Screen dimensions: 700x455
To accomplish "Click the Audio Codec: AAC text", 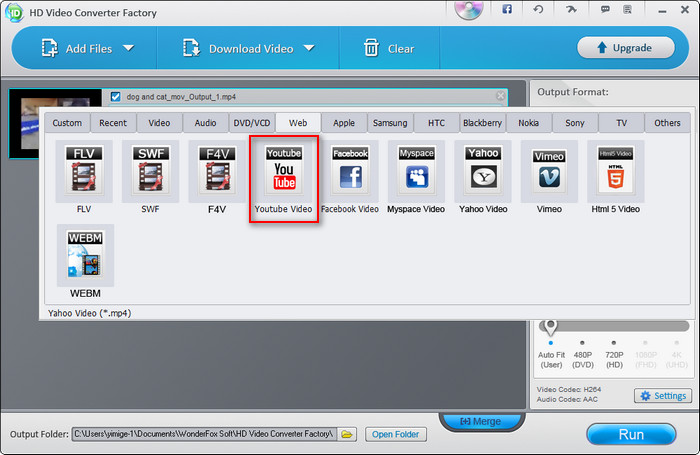I will [x=567, y=399].
